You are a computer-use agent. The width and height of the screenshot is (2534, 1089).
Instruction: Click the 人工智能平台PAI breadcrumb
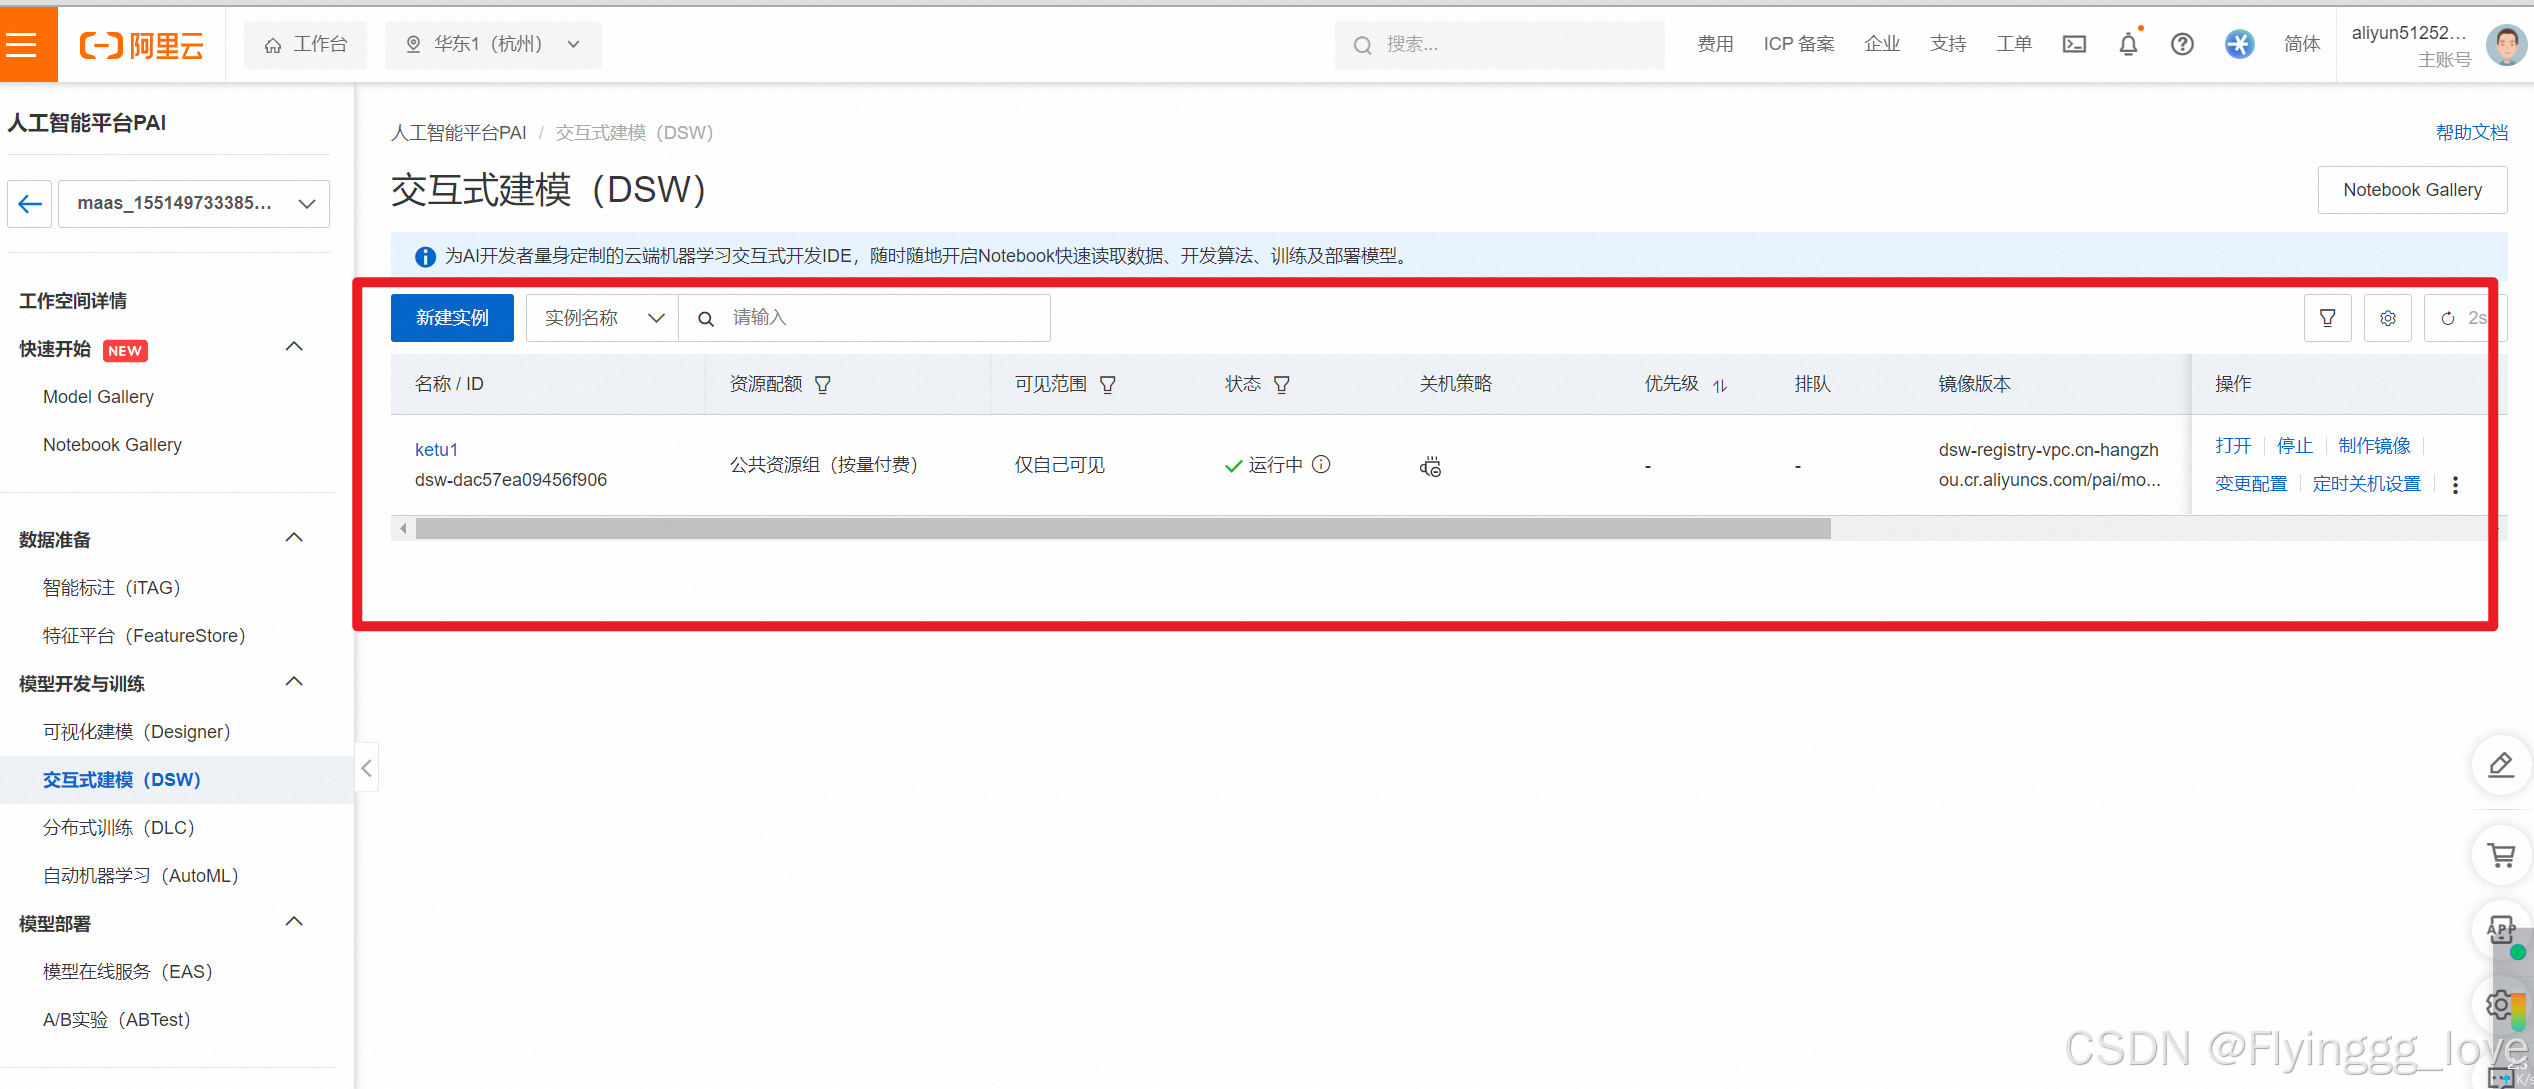(x=458, y=132)
